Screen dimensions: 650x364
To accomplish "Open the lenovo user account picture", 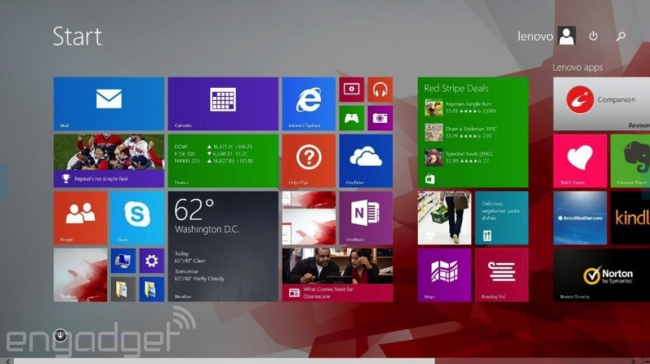I will tap(566, 36).
